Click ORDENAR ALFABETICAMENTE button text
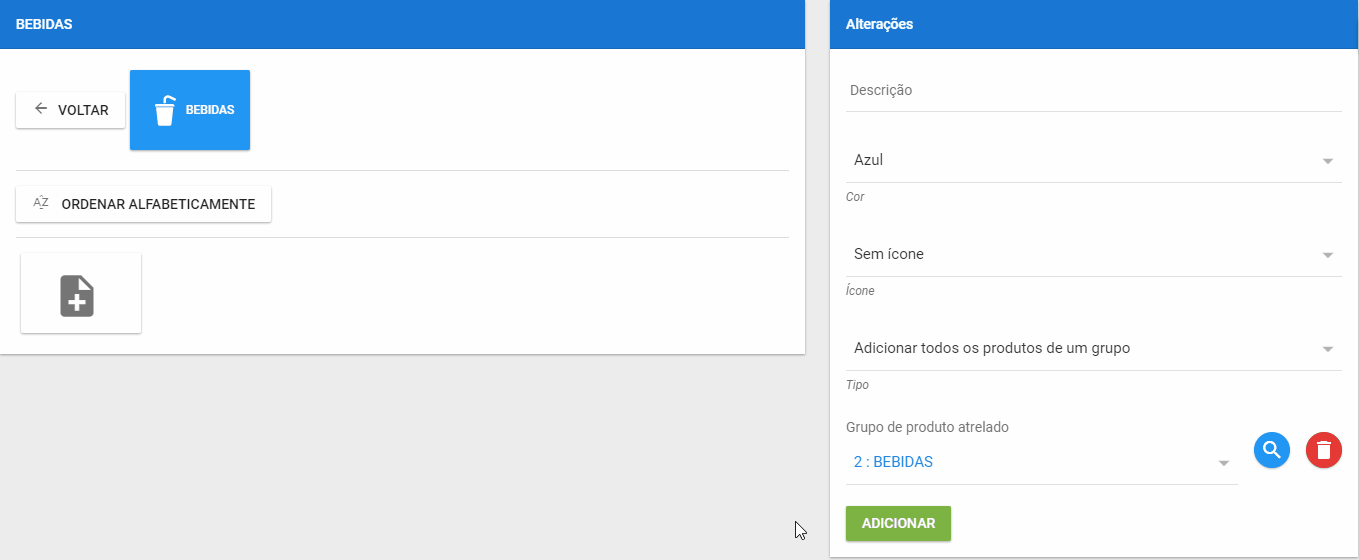 point(158,204)
